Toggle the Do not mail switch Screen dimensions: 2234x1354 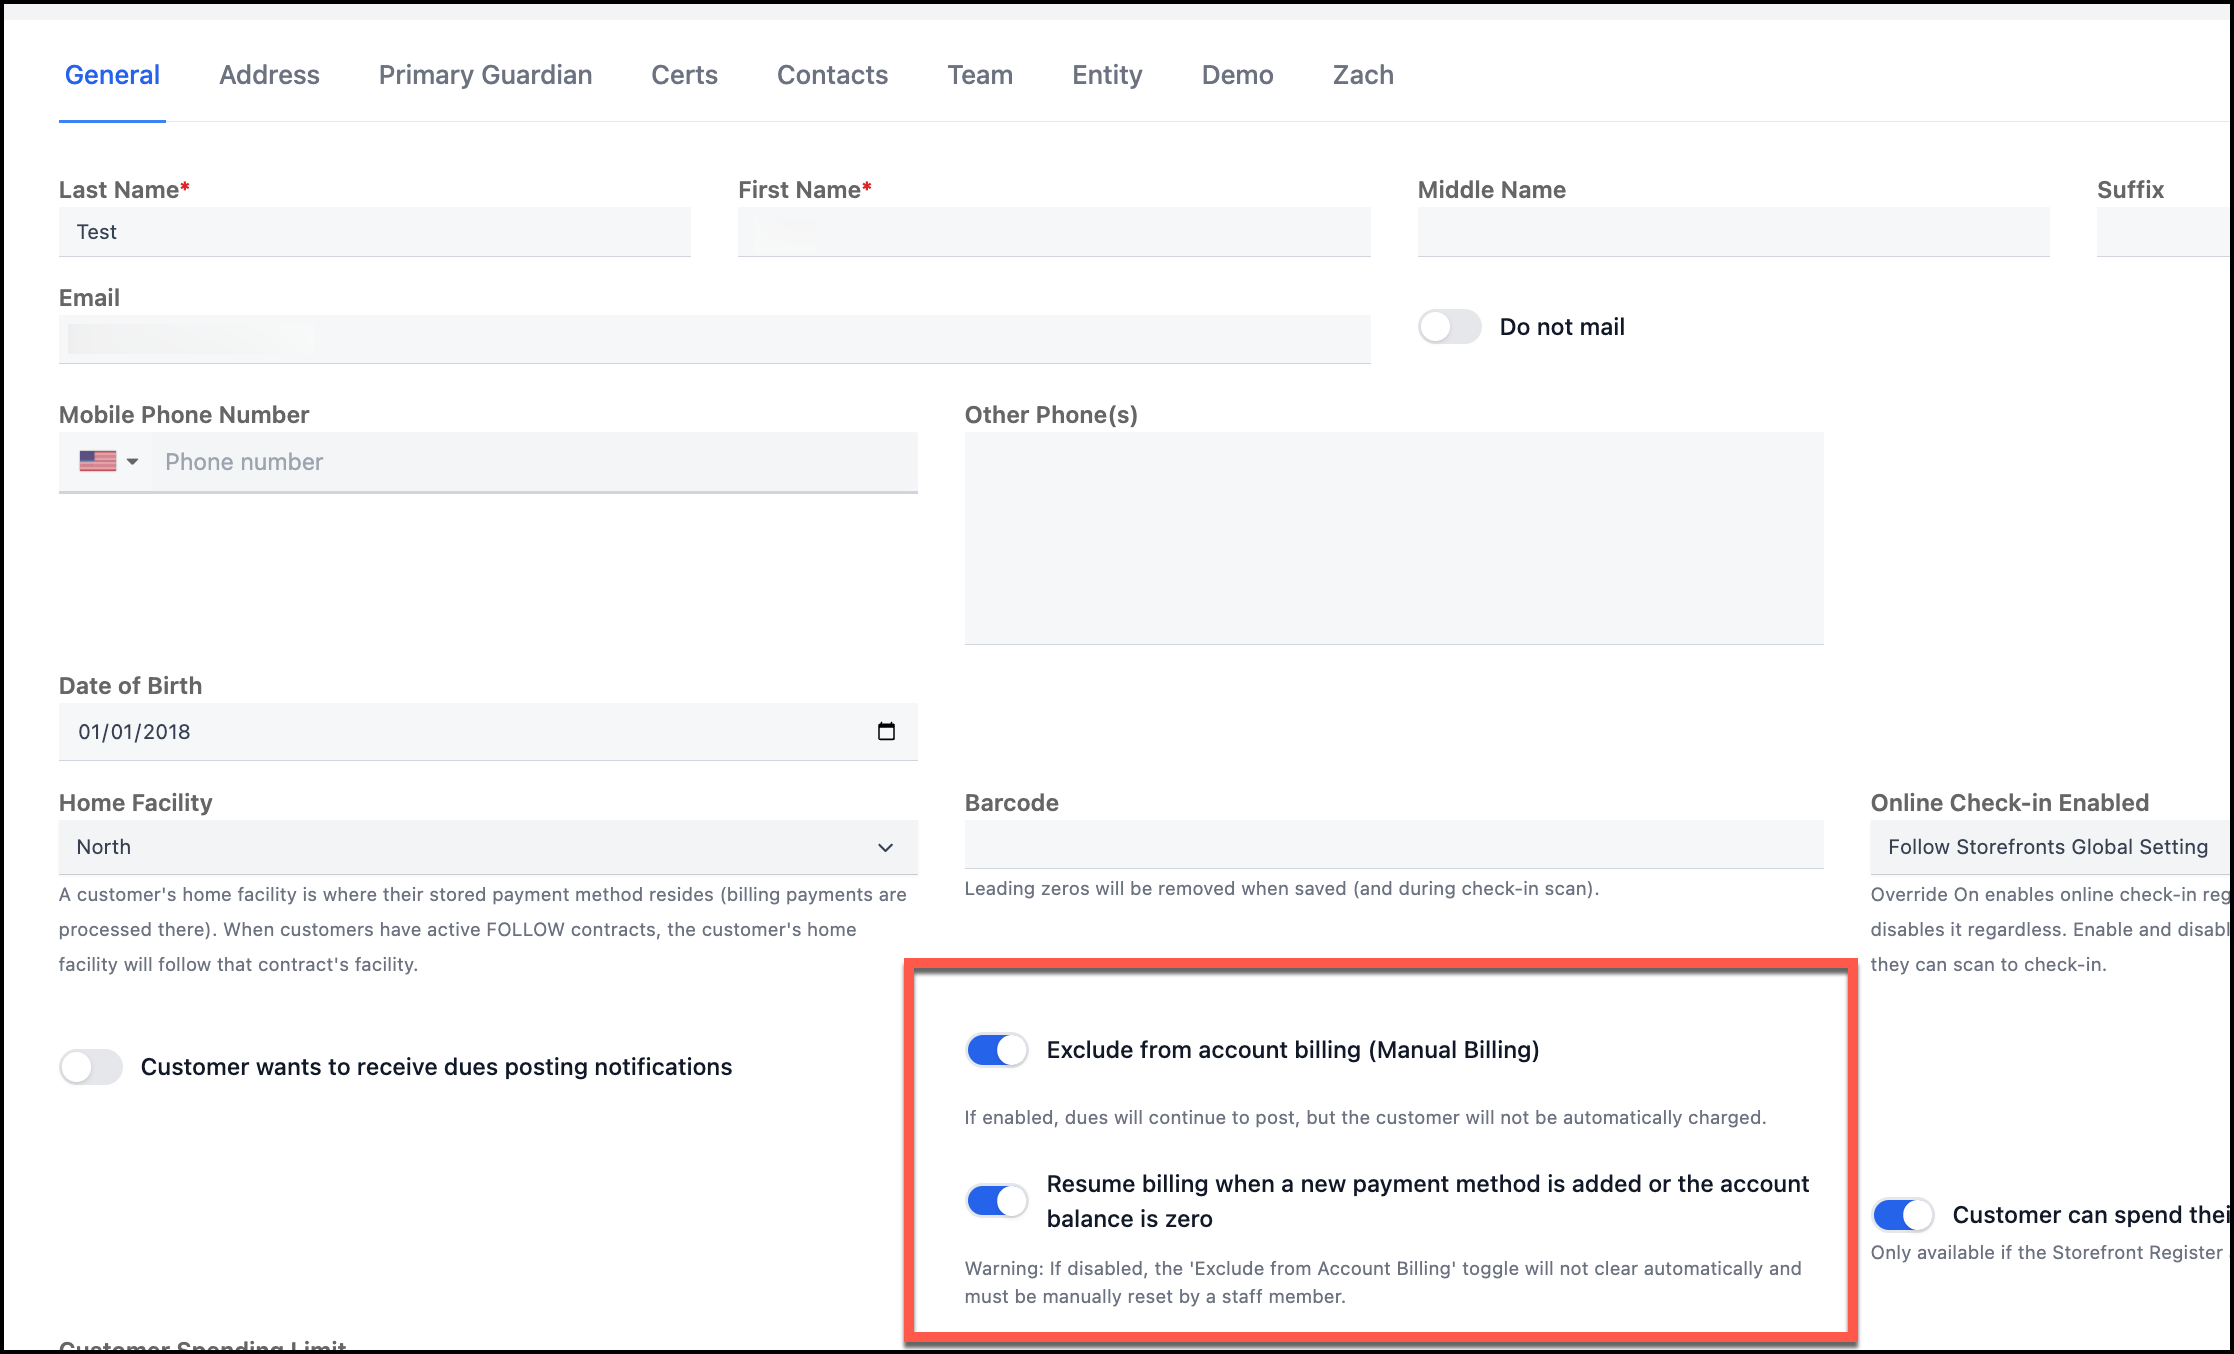(1449, 327)
